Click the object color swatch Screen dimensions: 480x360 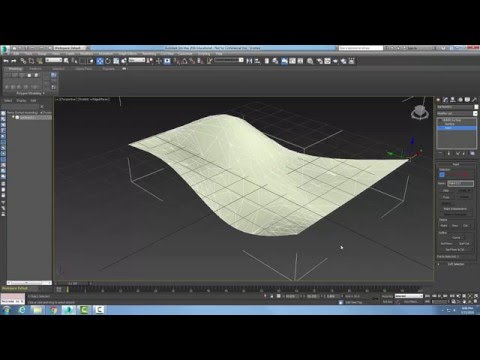tap(476, 107)
